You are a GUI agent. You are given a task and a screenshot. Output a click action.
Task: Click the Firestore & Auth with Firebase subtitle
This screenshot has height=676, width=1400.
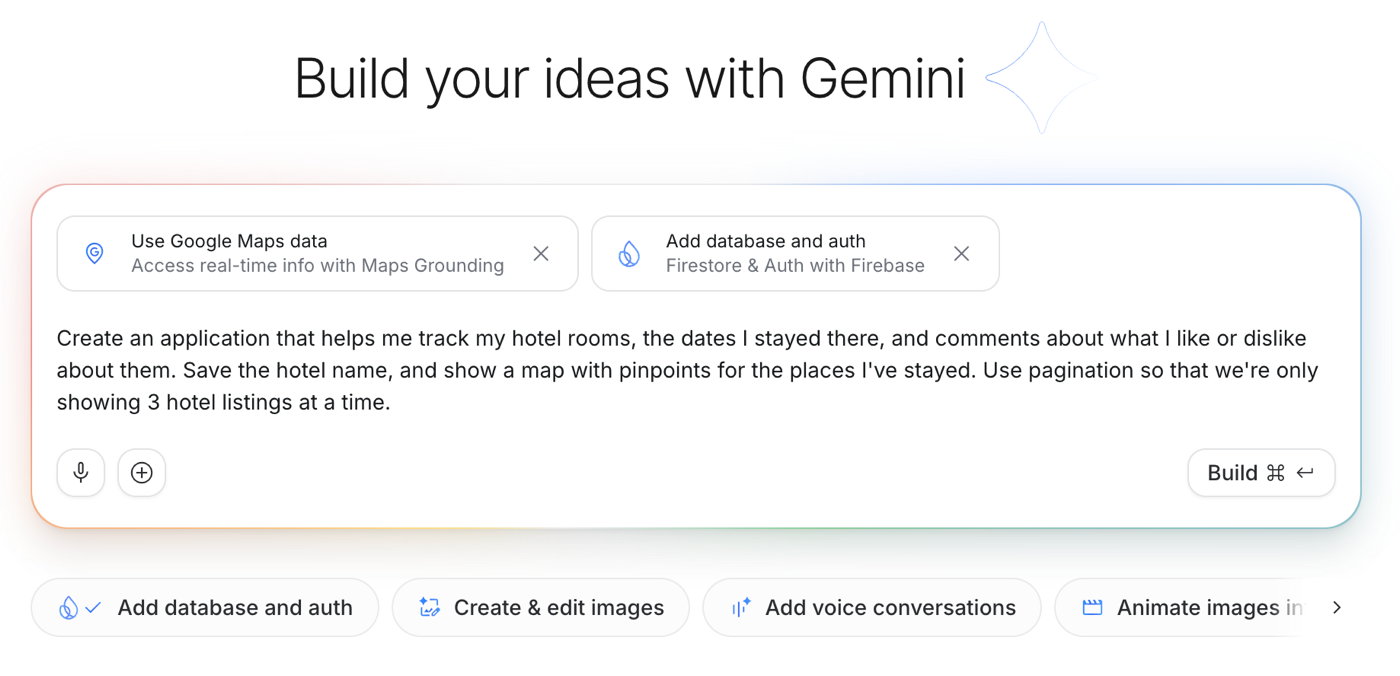point(795,266)
